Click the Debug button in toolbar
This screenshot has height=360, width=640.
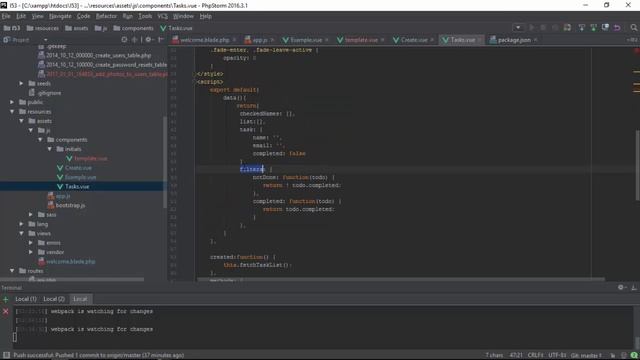click(x=543, y=28)
